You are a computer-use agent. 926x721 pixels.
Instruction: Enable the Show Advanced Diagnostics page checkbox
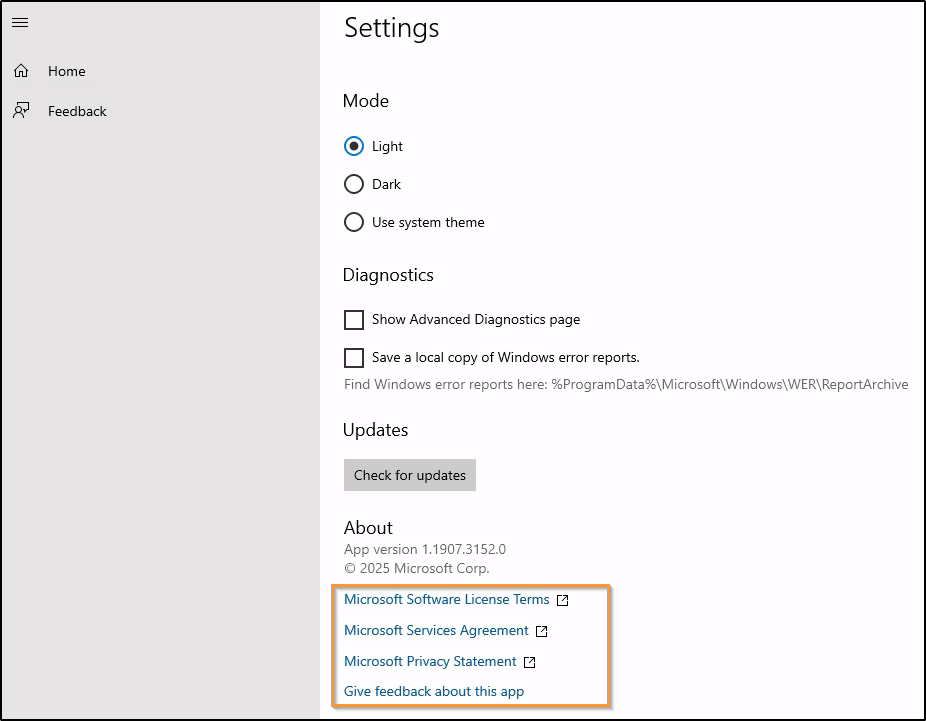pyautogui.click(x=354, y=320)
